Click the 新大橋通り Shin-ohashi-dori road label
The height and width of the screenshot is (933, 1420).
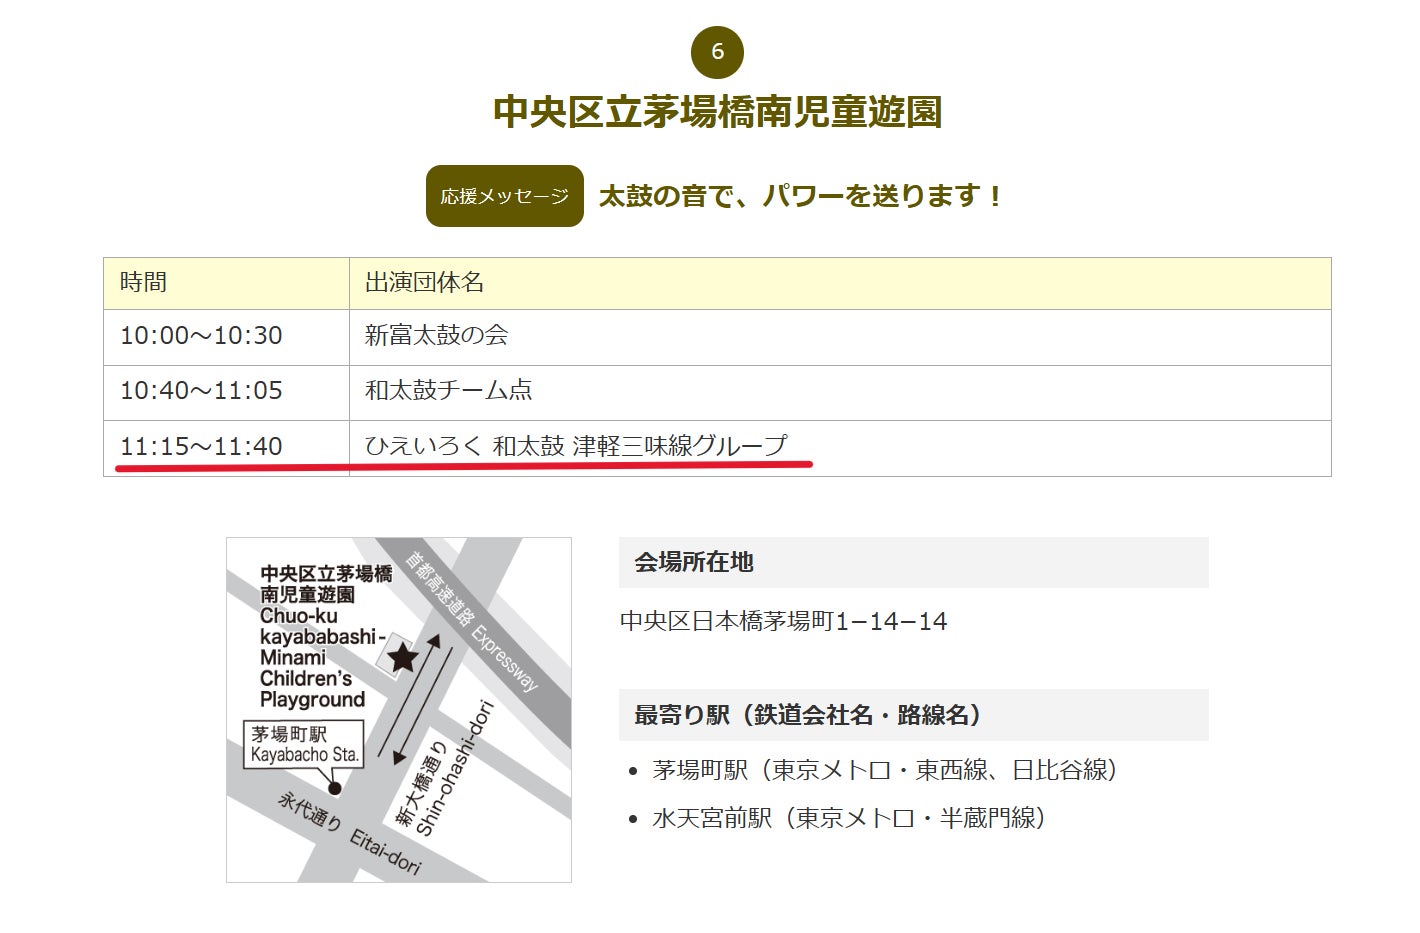[445, 772]
